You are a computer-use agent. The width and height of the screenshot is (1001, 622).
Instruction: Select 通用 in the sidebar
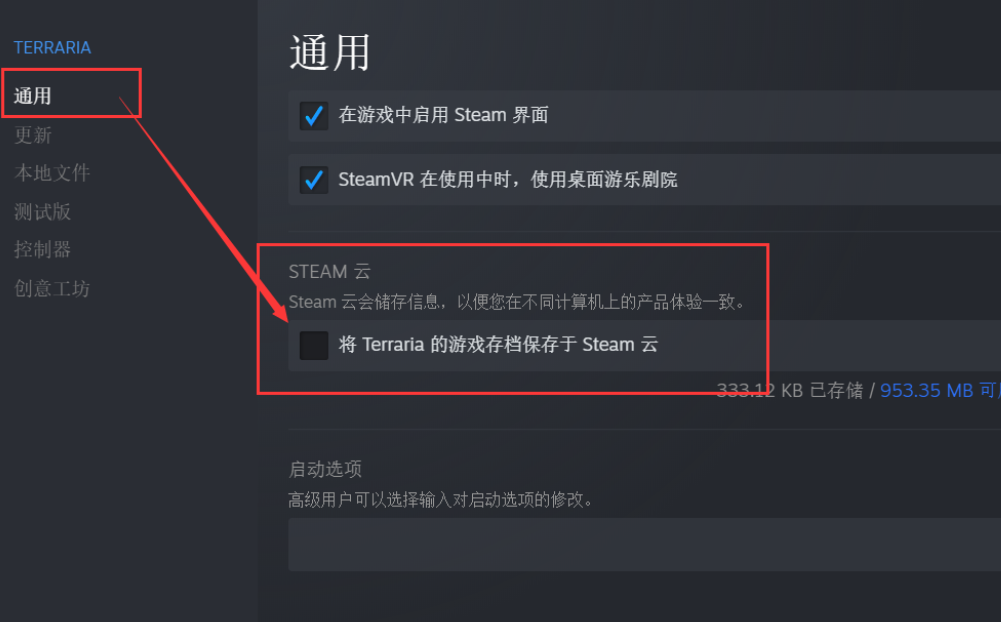pos(33,96)
